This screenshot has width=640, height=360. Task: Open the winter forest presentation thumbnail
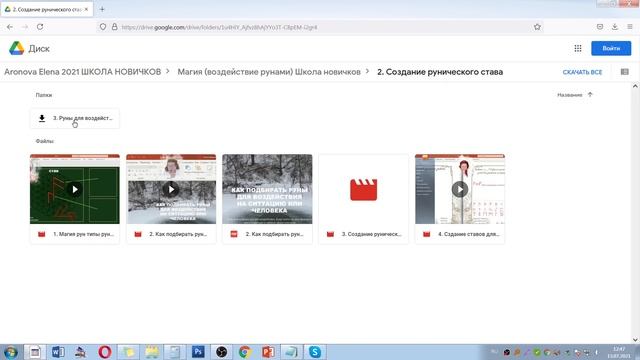[x=267, y=189]
